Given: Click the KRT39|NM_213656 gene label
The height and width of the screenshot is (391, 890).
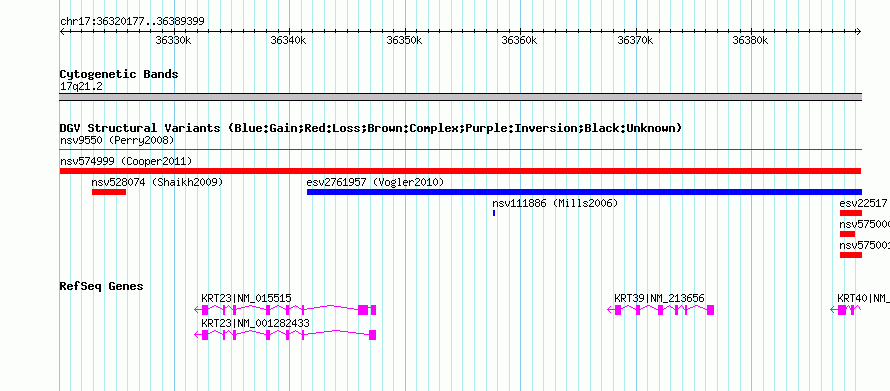Looking at the screenshot, I should 660,298.
